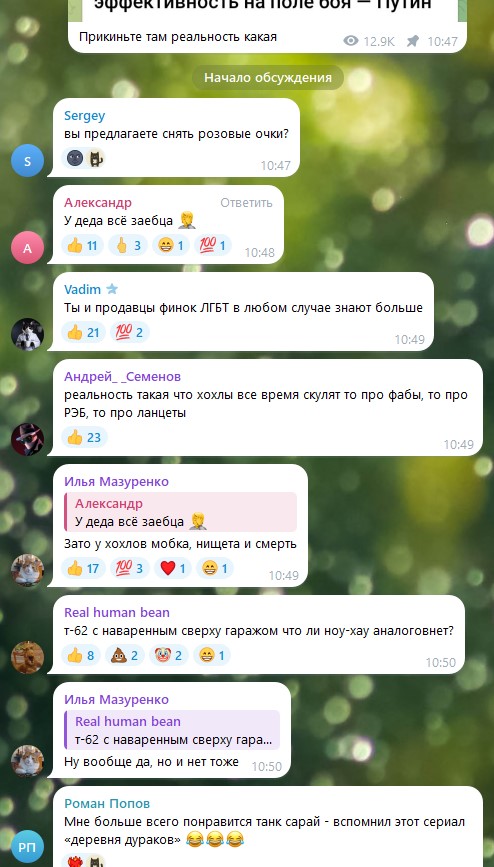Click Real human bean's avatar image
Image resolution: width=494 pixels, height=867 pixels.
pos(27,657)
